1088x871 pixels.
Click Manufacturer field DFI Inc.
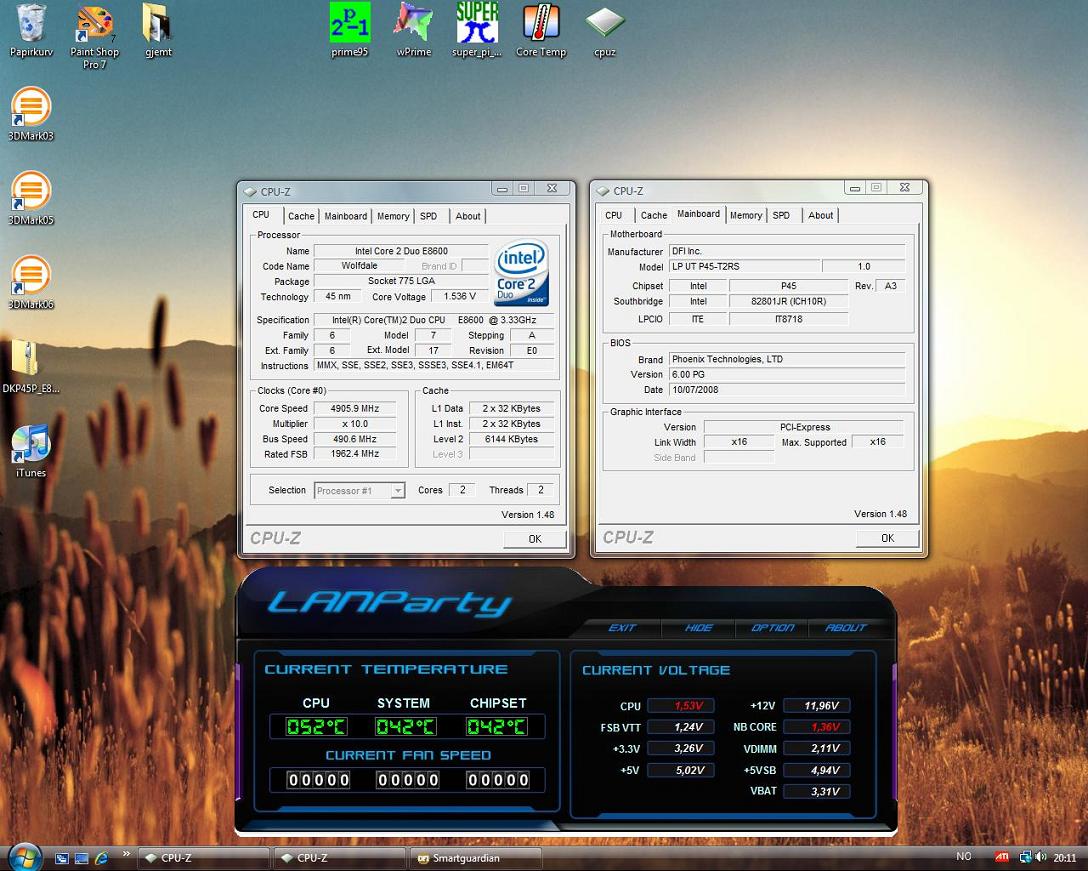pyautogui.click(x=787, y=251)
